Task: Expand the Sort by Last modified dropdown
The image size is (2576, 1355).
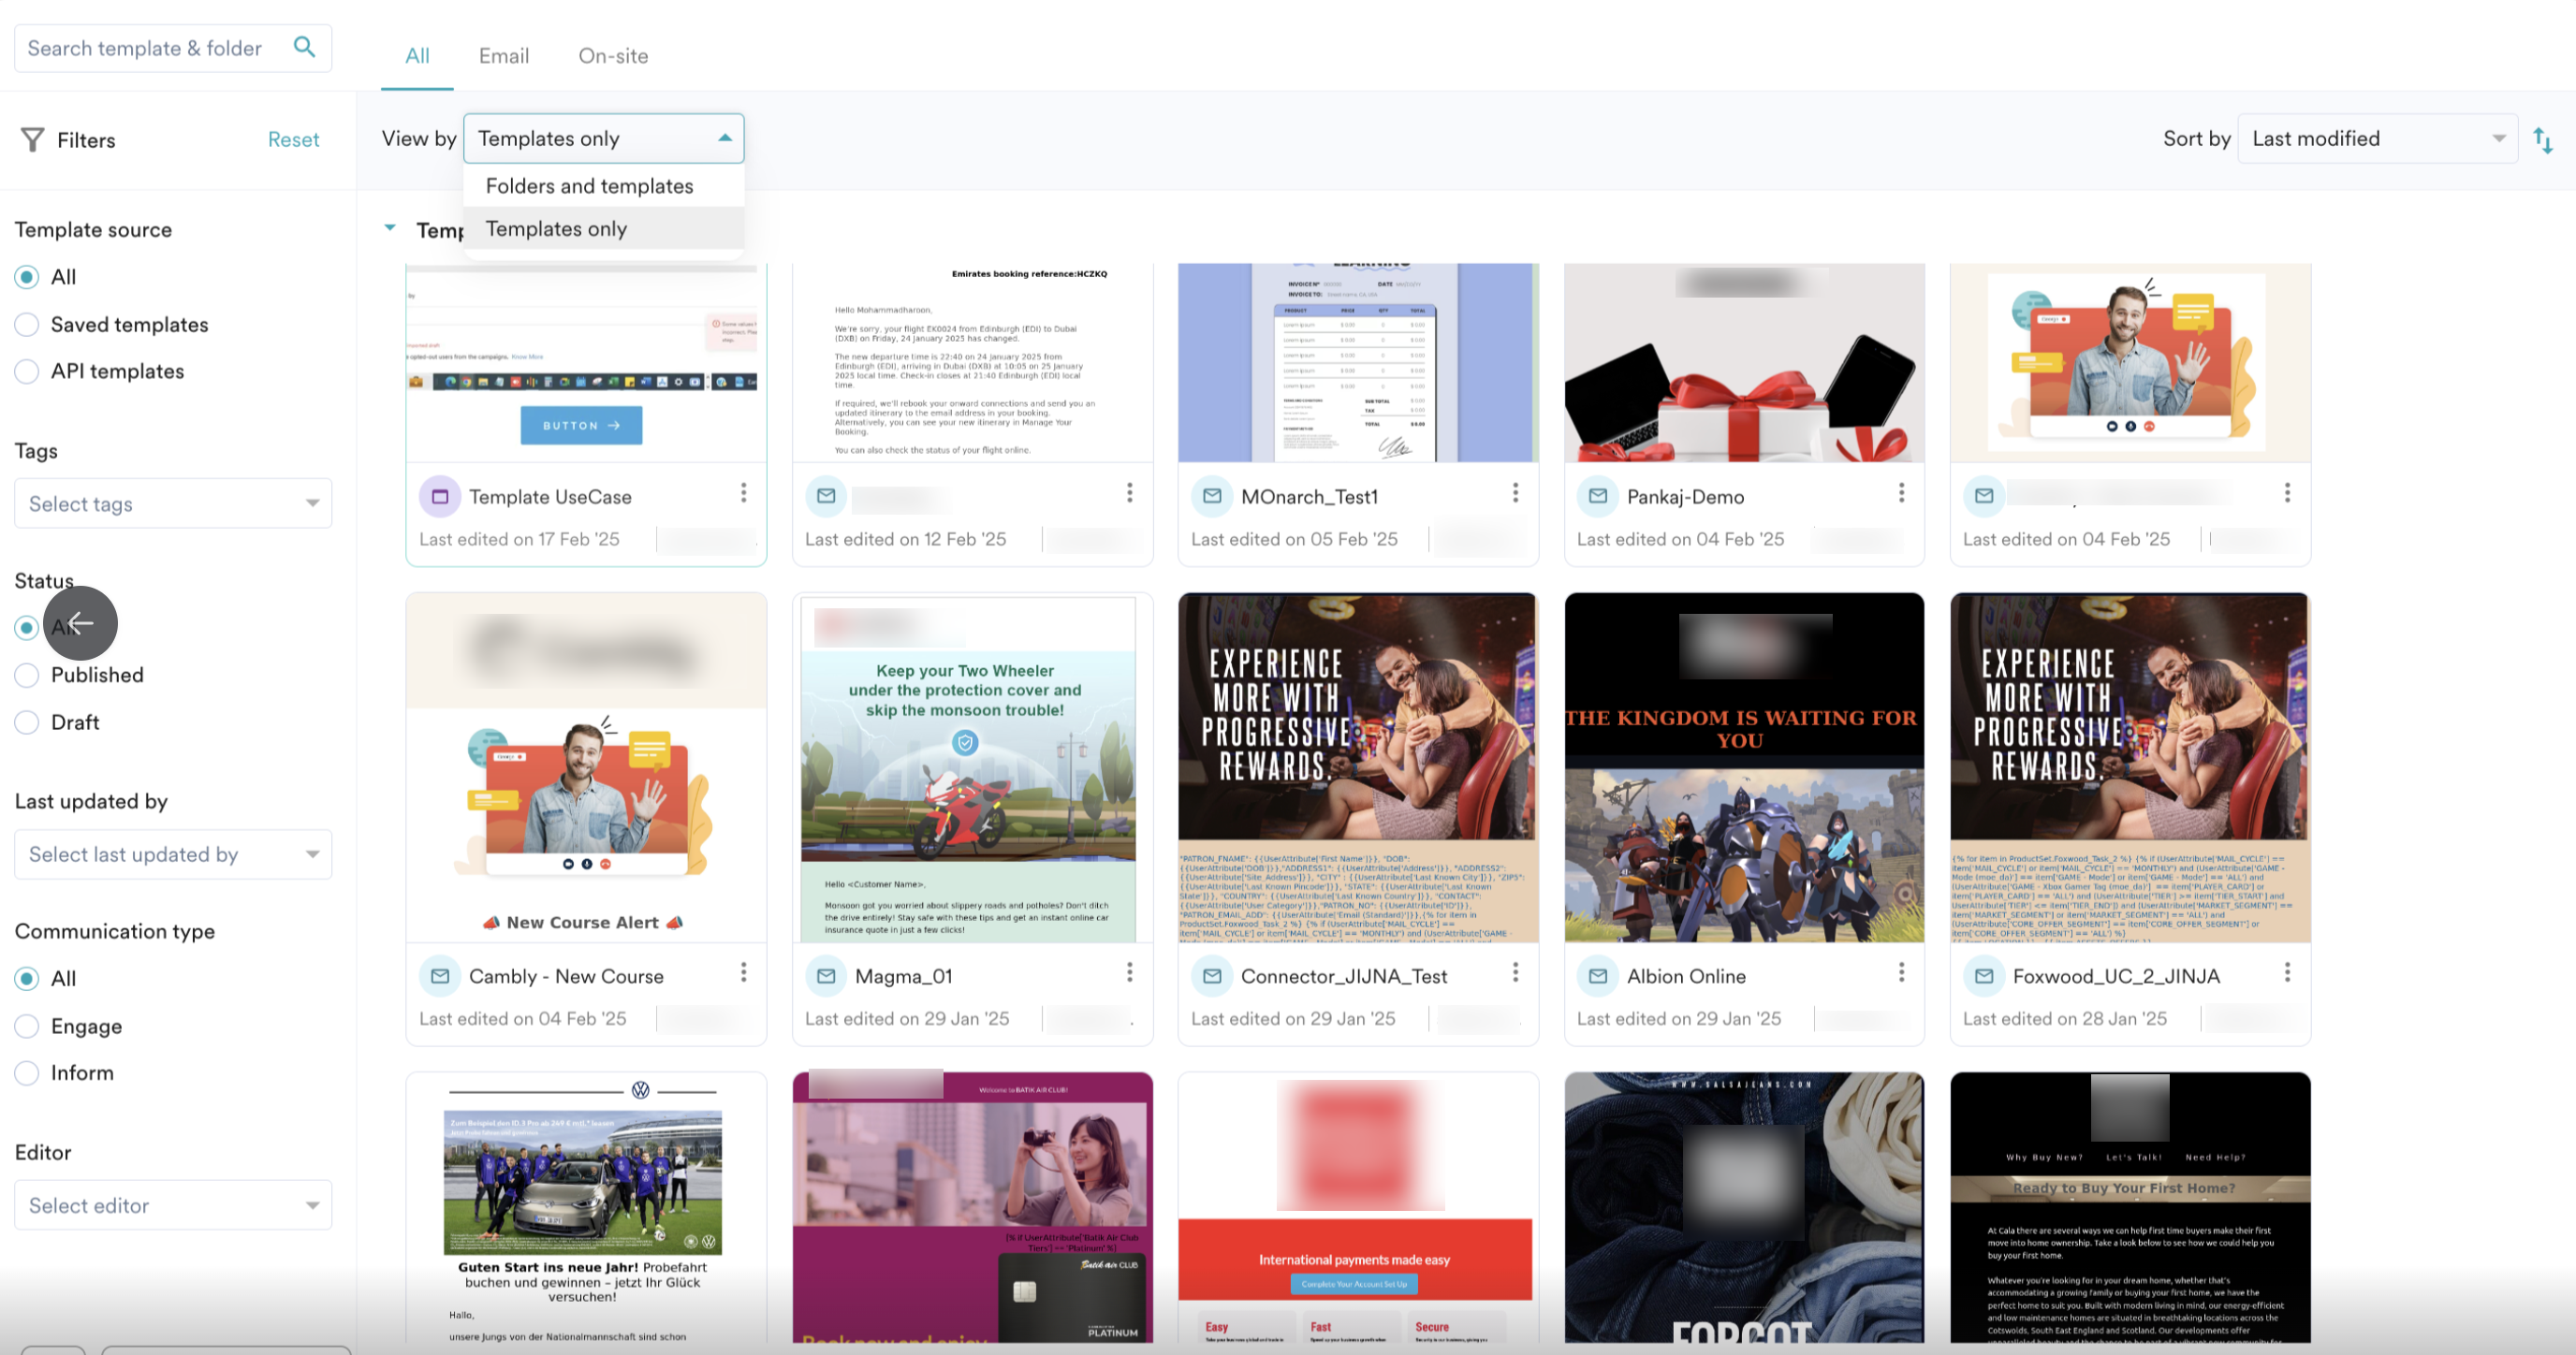Action: (x=2376, y=139)
